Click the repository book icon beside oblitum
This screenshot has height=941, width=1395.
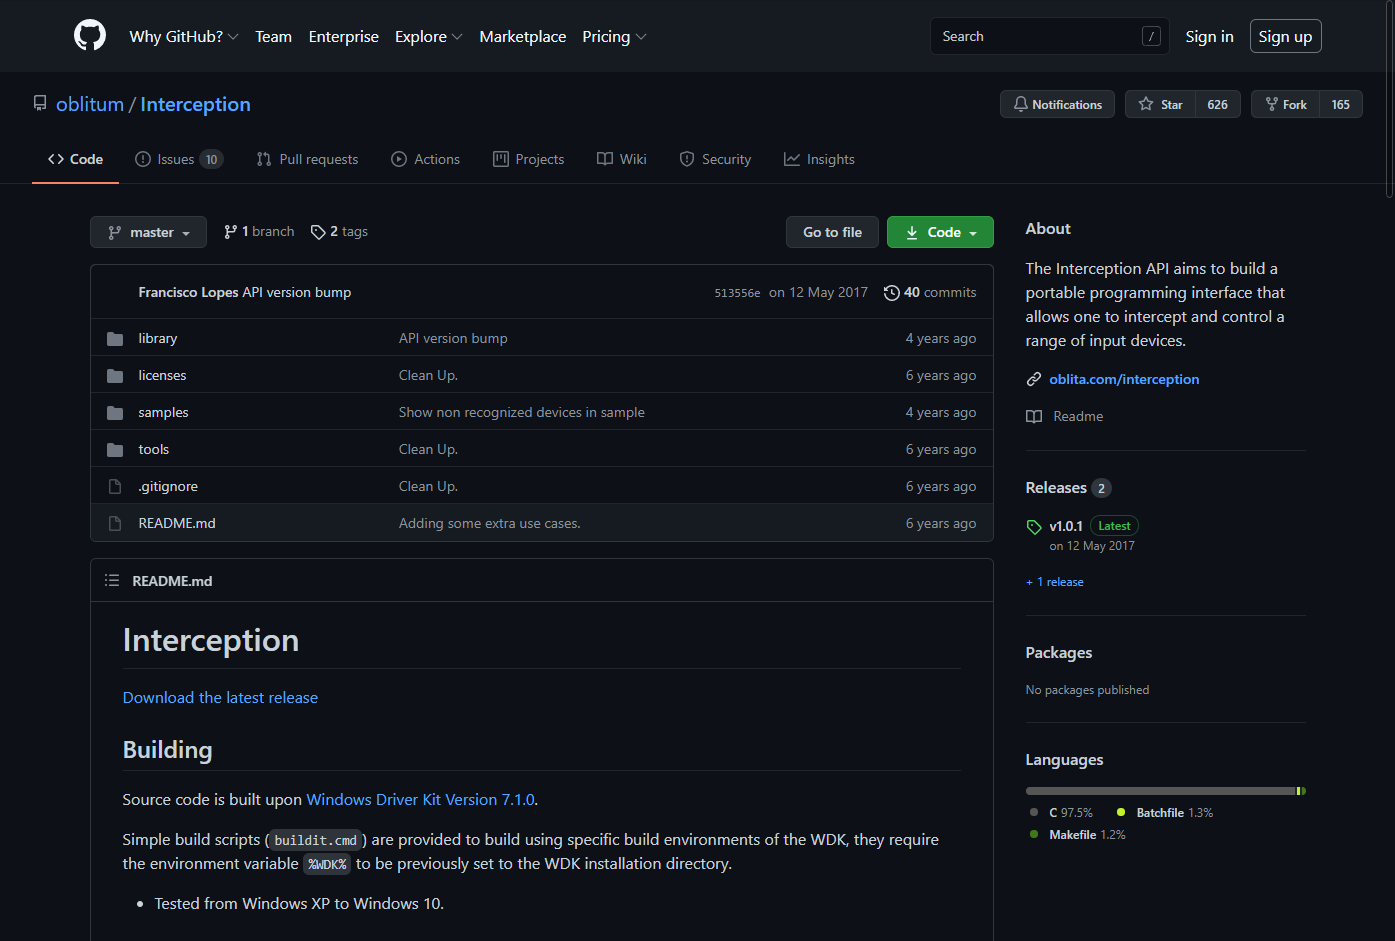pyautogui.click(x=40, y=104)
